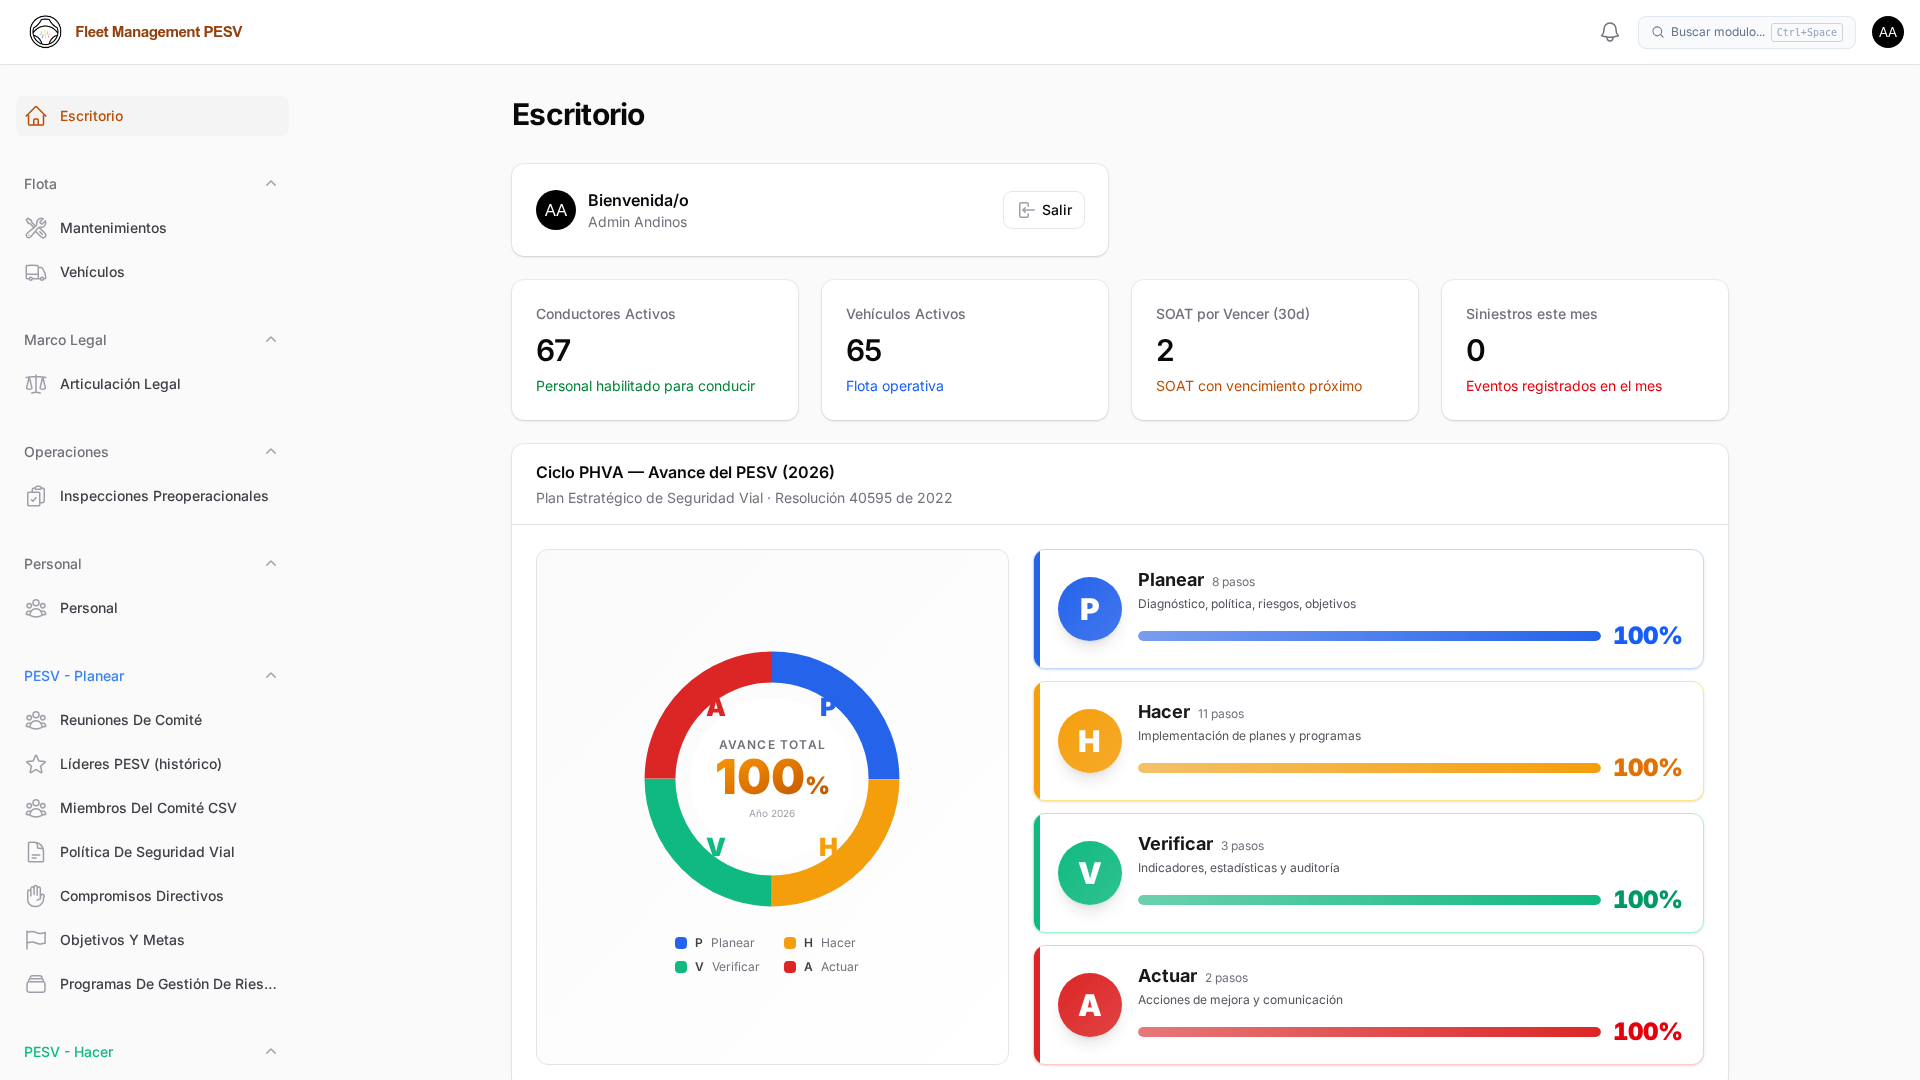Screen dimensions: 1920x1080
Task: Collapse the Marco Legal section
Action: [271, 340]
